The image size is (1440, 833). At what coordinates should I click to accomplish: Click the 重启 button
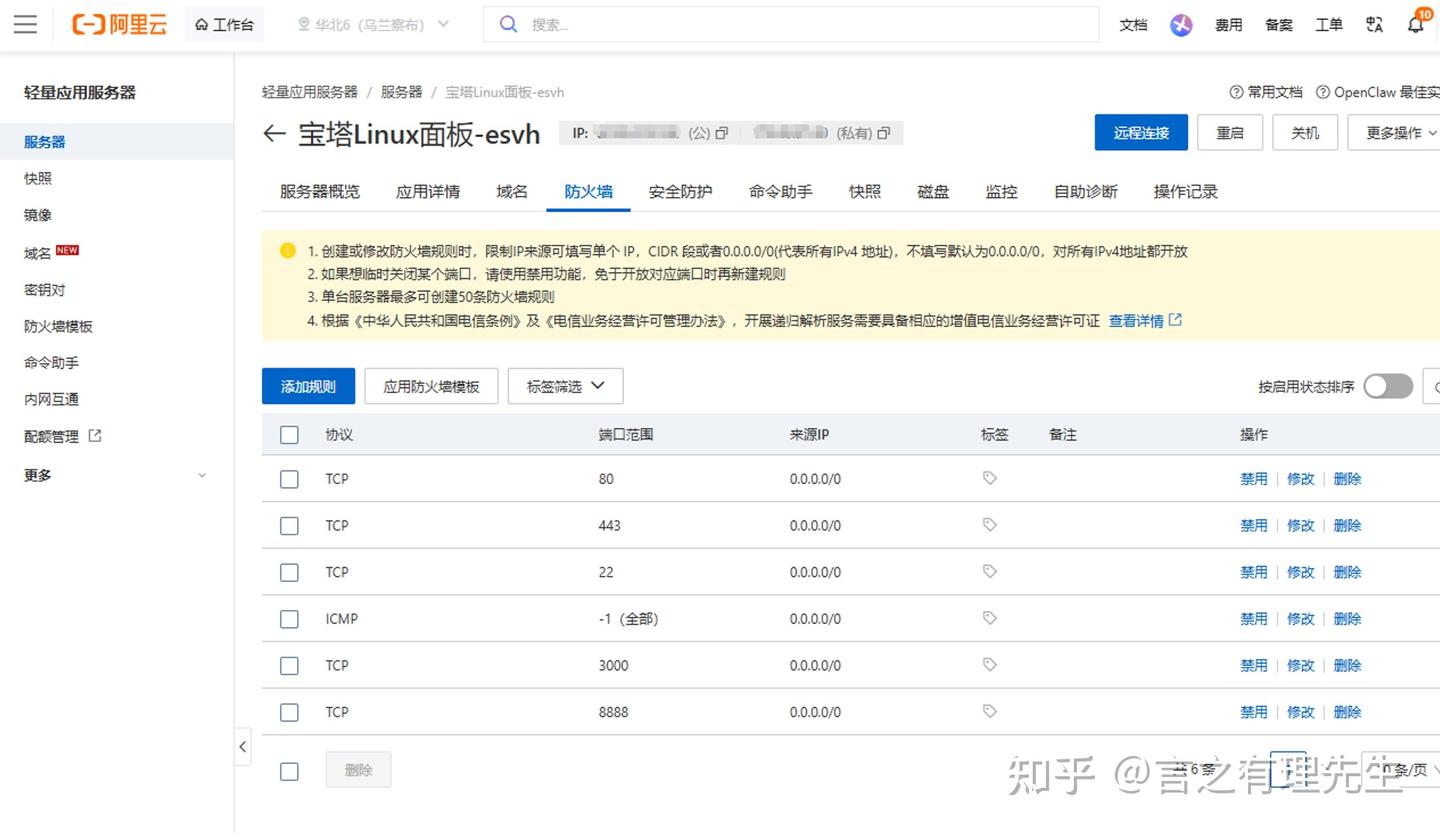1230,133
